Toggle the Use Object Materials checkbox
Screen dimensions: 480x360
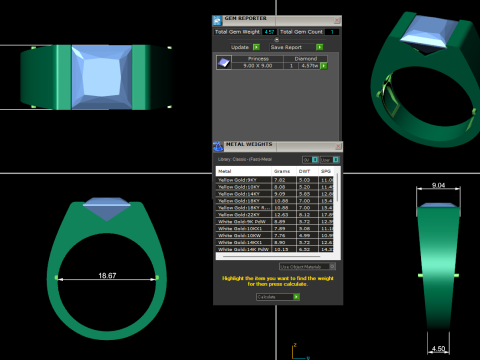[332, 266]
